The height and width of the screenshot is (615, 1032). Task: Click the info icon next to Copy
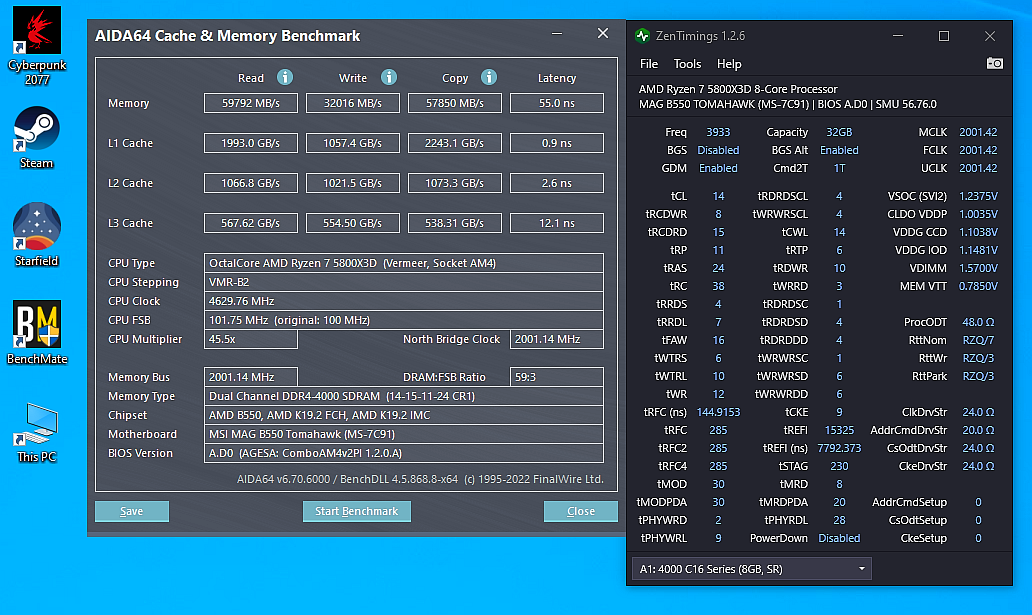pos(489,78)
